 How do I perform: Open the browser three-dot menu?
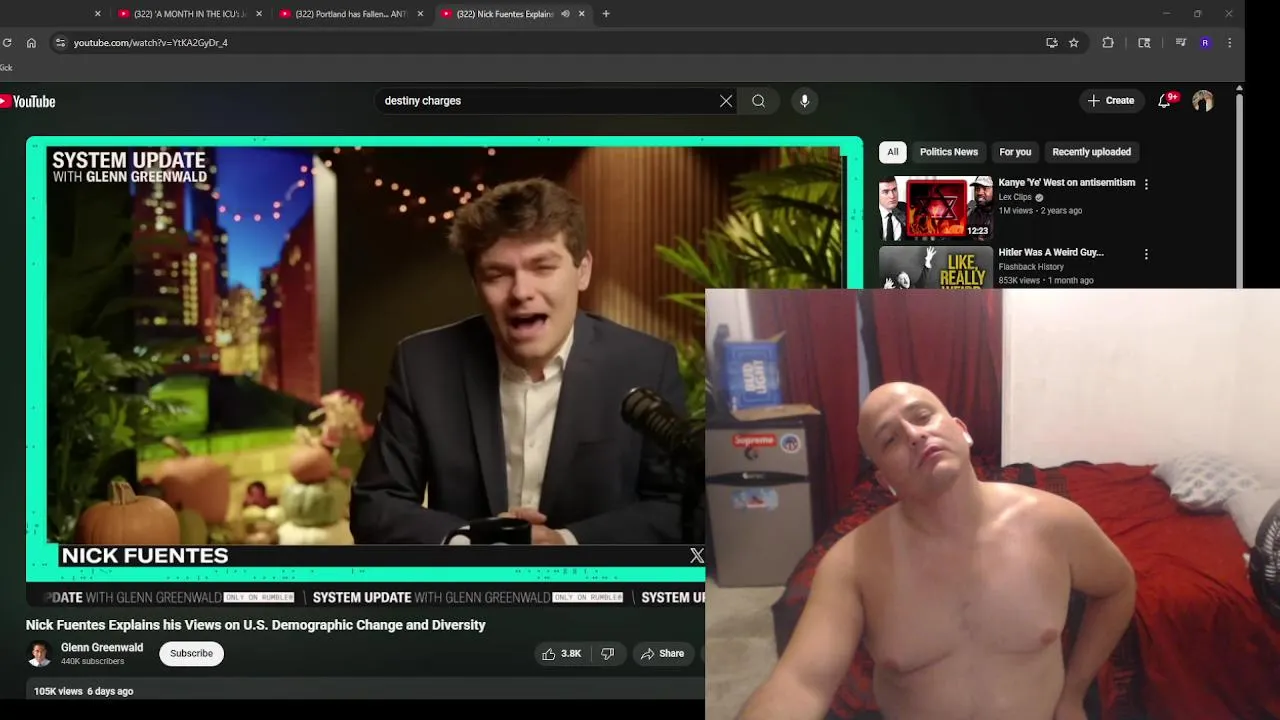(1229, 43)
